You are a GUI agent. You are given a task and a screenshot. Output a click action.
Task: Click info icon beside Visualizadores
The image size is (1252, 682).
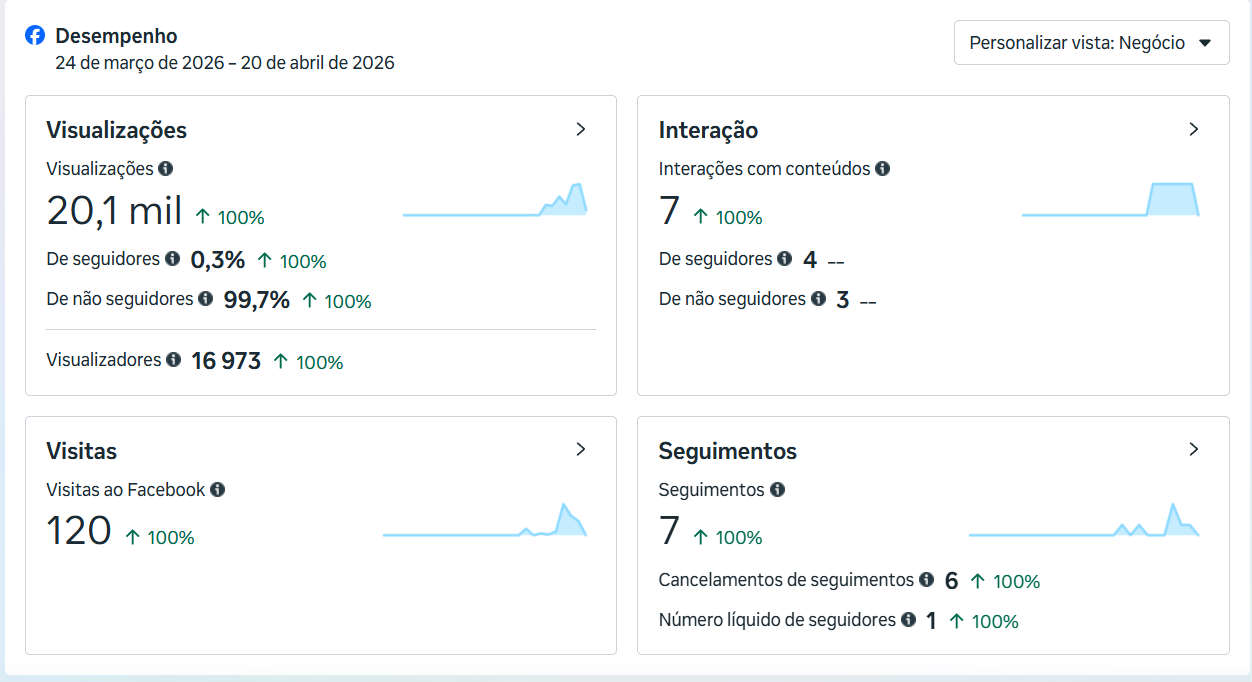[x=174, y=359]
